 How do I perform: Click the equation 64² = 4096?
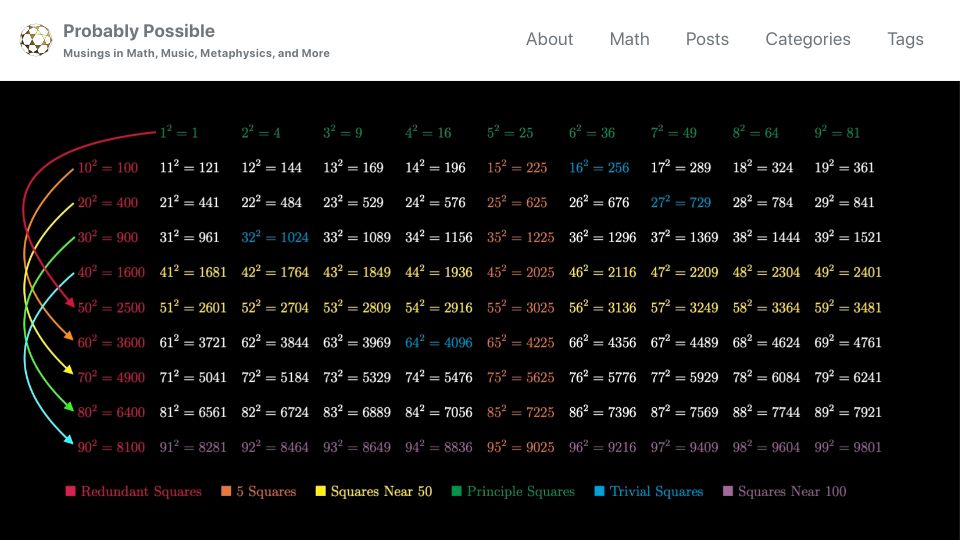[439, 342]
